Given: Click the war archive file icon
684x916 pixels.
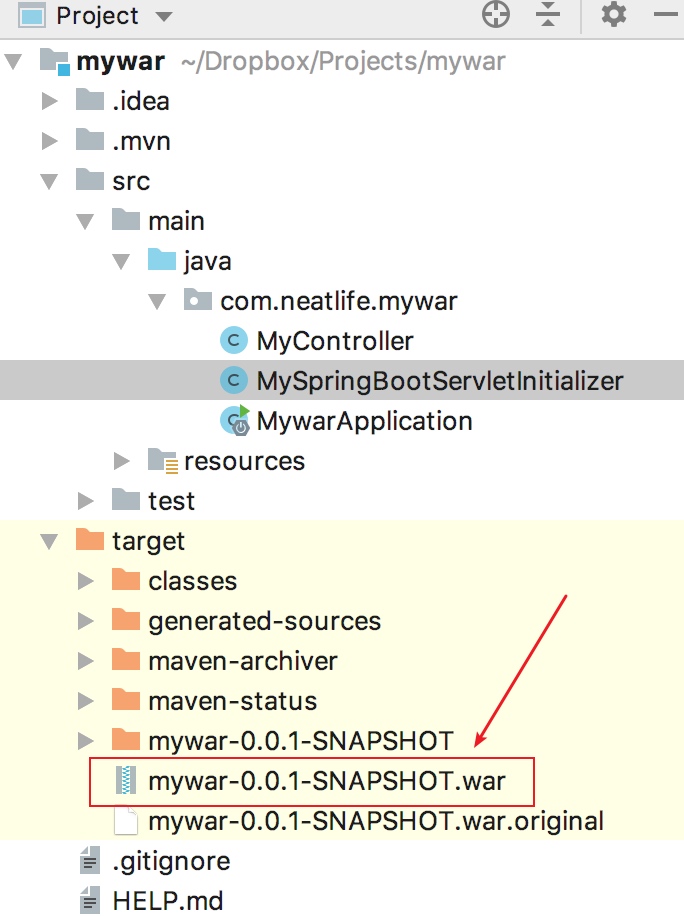Looking at the screenshot, I should coord(126,780).
